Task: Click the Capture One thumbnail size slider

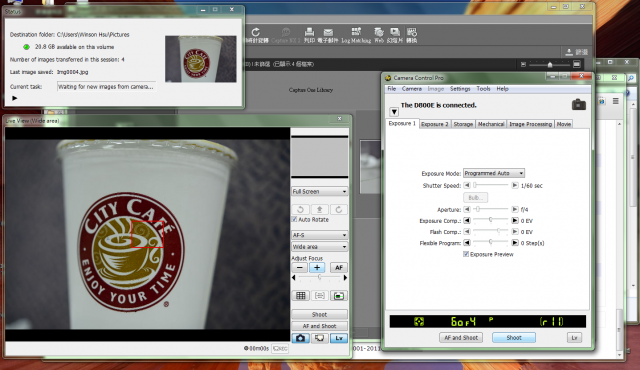Action: click(549, 64)
